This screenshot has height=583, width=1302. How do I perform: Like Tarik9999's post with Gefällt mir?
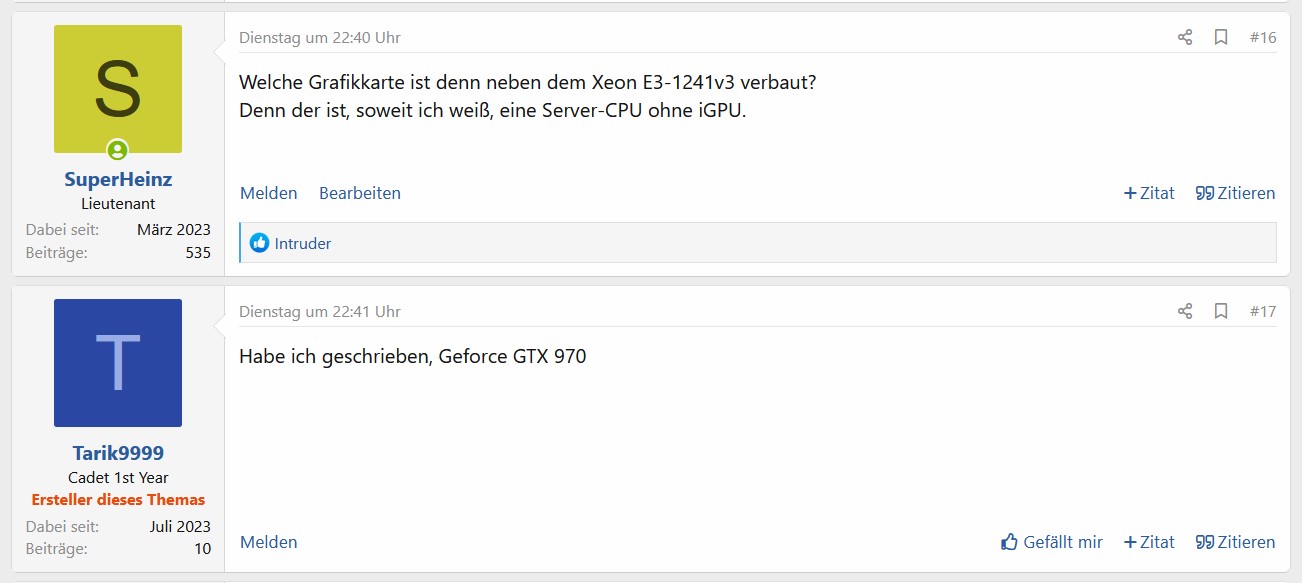pos(1052,542)
